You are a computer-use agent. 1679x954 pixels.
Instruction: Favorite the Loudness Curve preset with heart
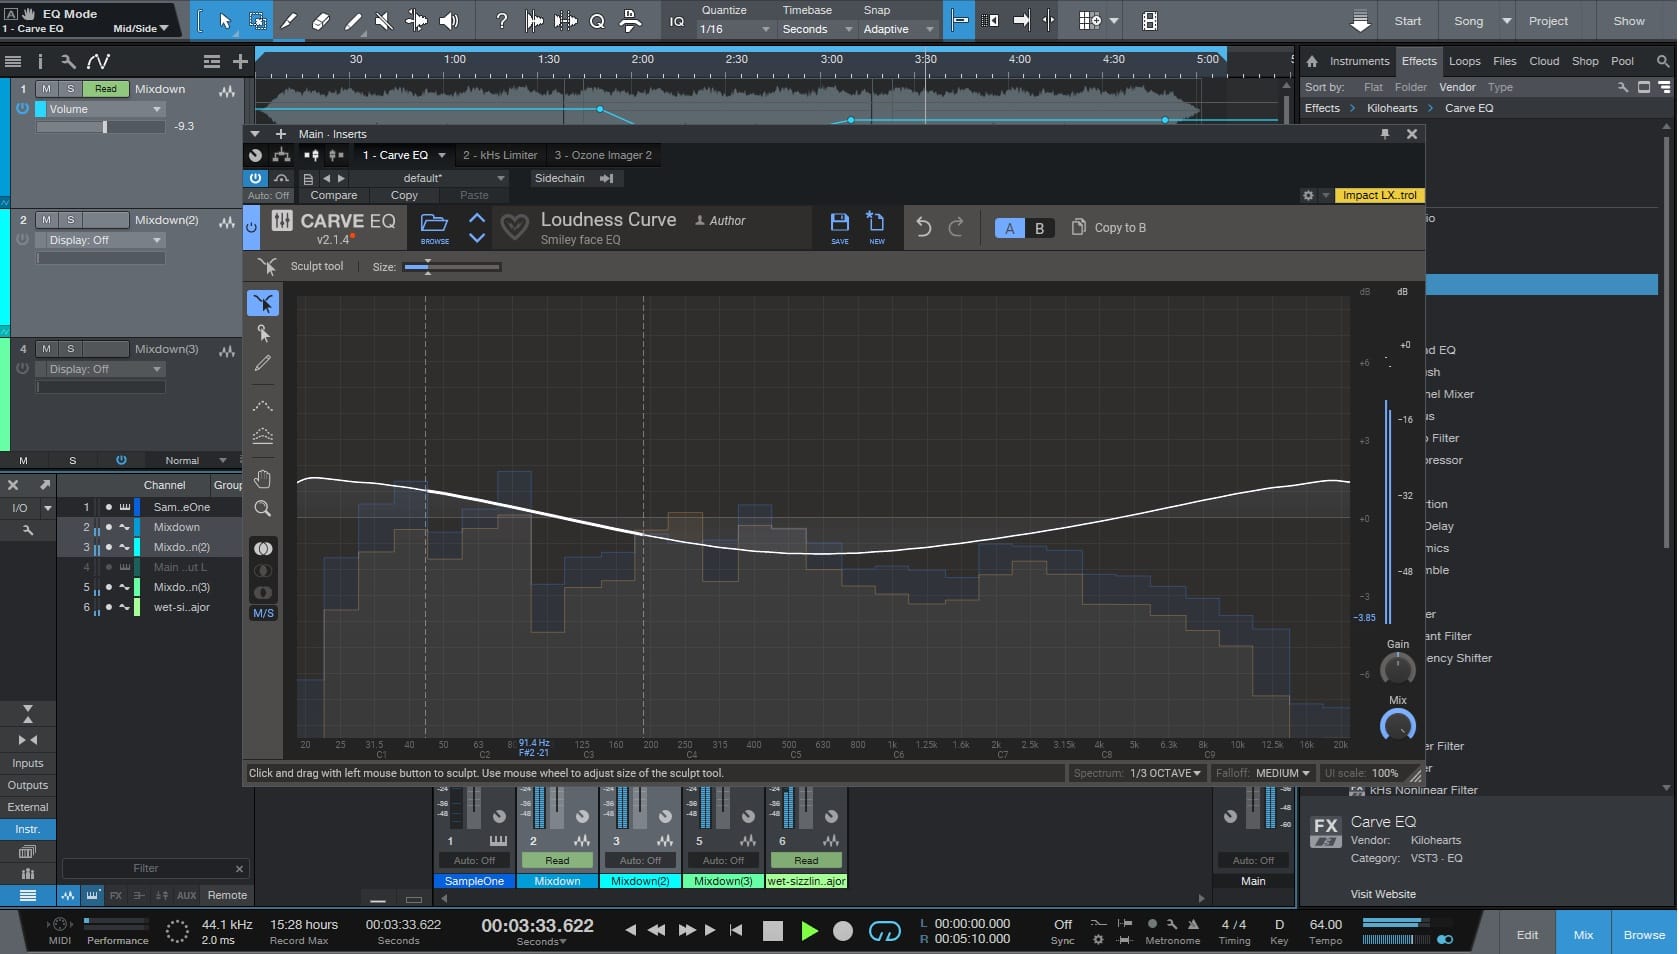tap(514, 228)
